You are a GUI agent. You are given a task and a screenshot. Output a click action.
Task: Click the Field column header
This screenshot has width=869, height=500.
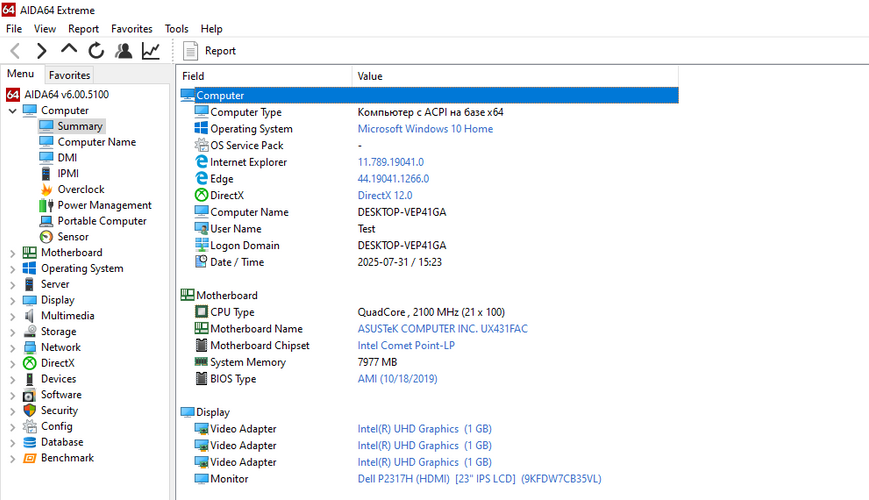pyautogui.click(x=265, y=76)
